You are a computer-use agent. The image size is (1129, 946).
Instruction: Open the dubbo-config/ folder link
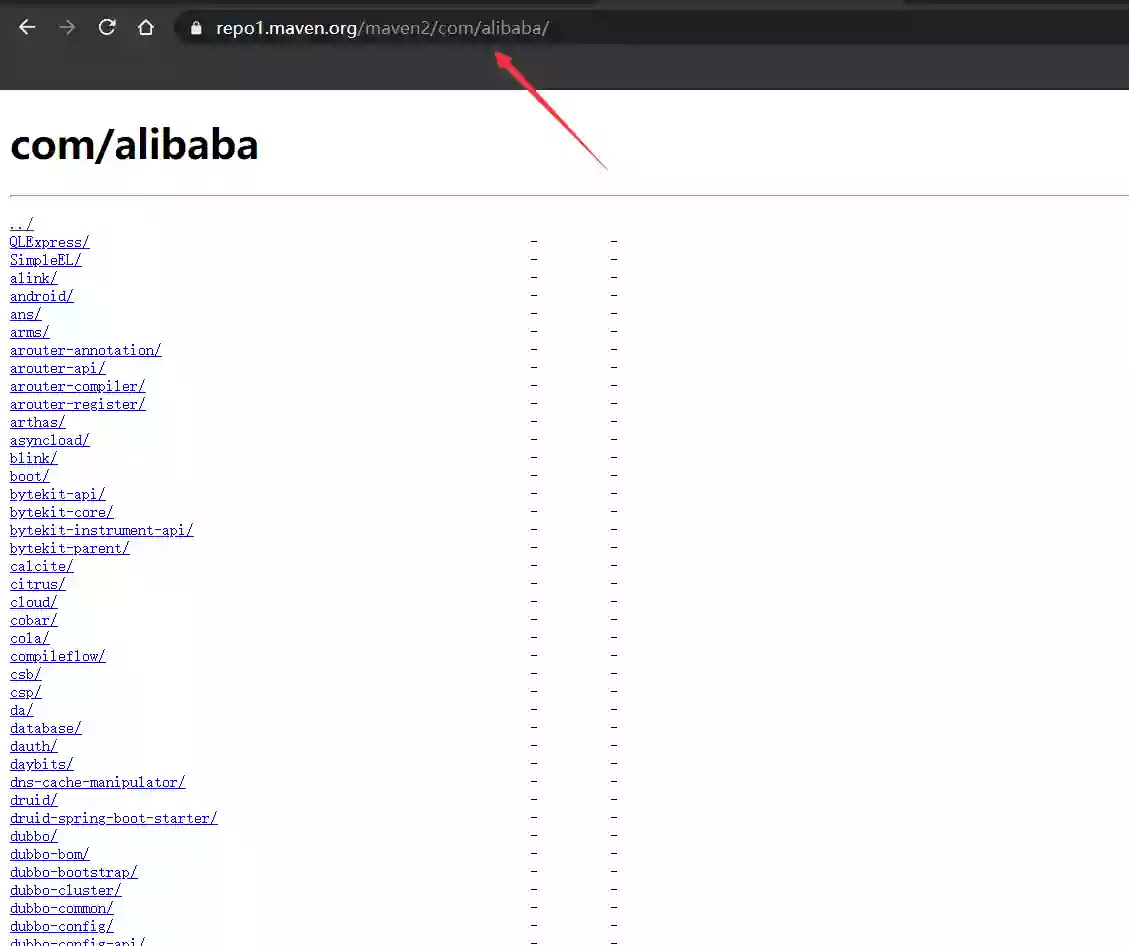click(x=62, y=926)
